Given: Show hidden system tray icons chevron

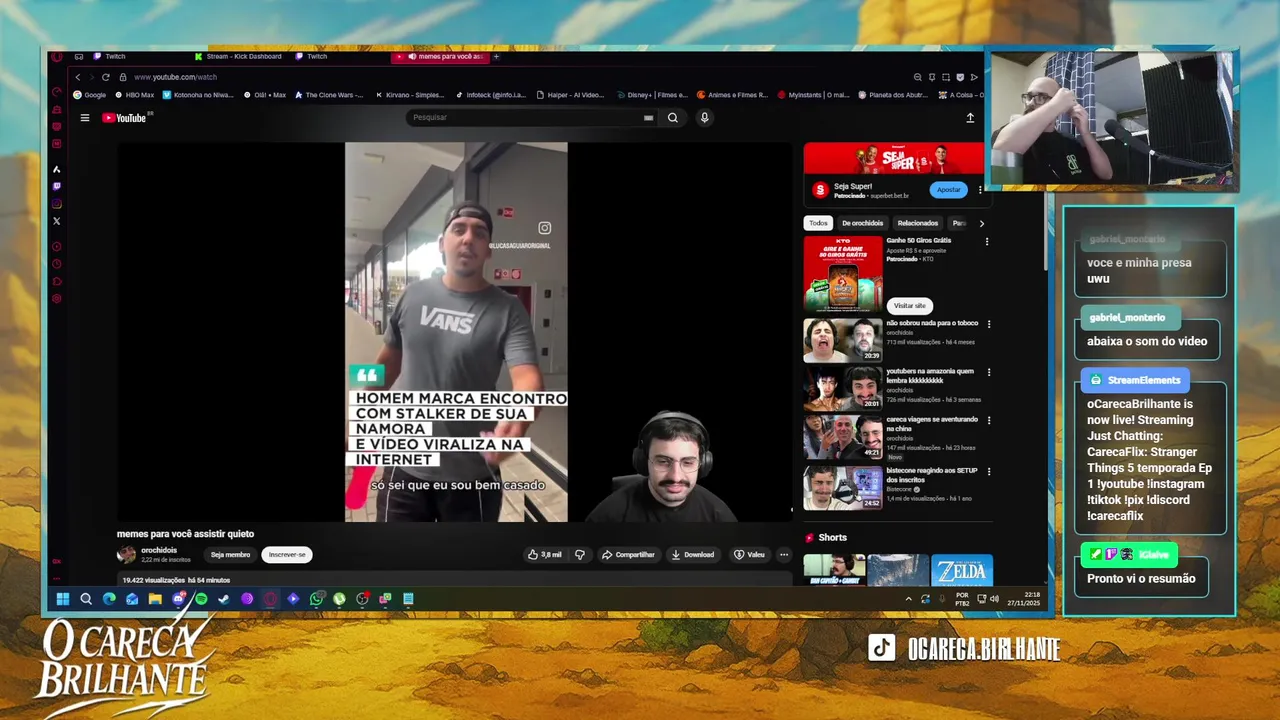Looking at the screenshot, I should [x=908, y=599].
